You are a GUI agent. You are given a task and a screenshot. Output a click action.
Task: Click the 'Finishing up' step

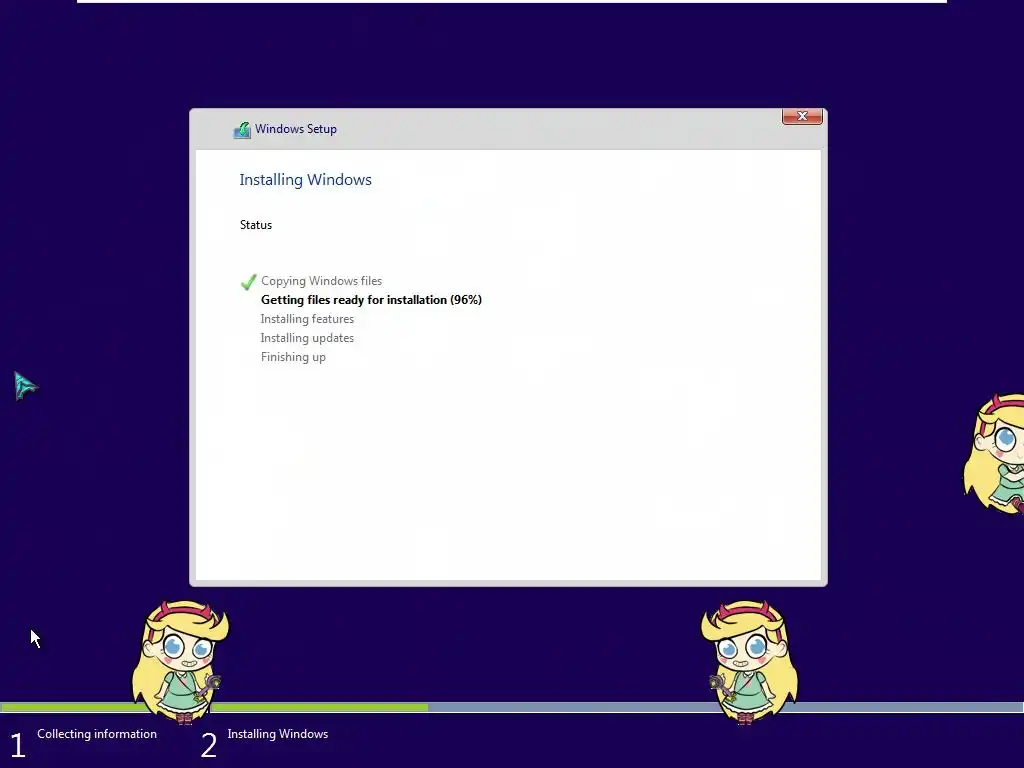(x=293, y=357)
